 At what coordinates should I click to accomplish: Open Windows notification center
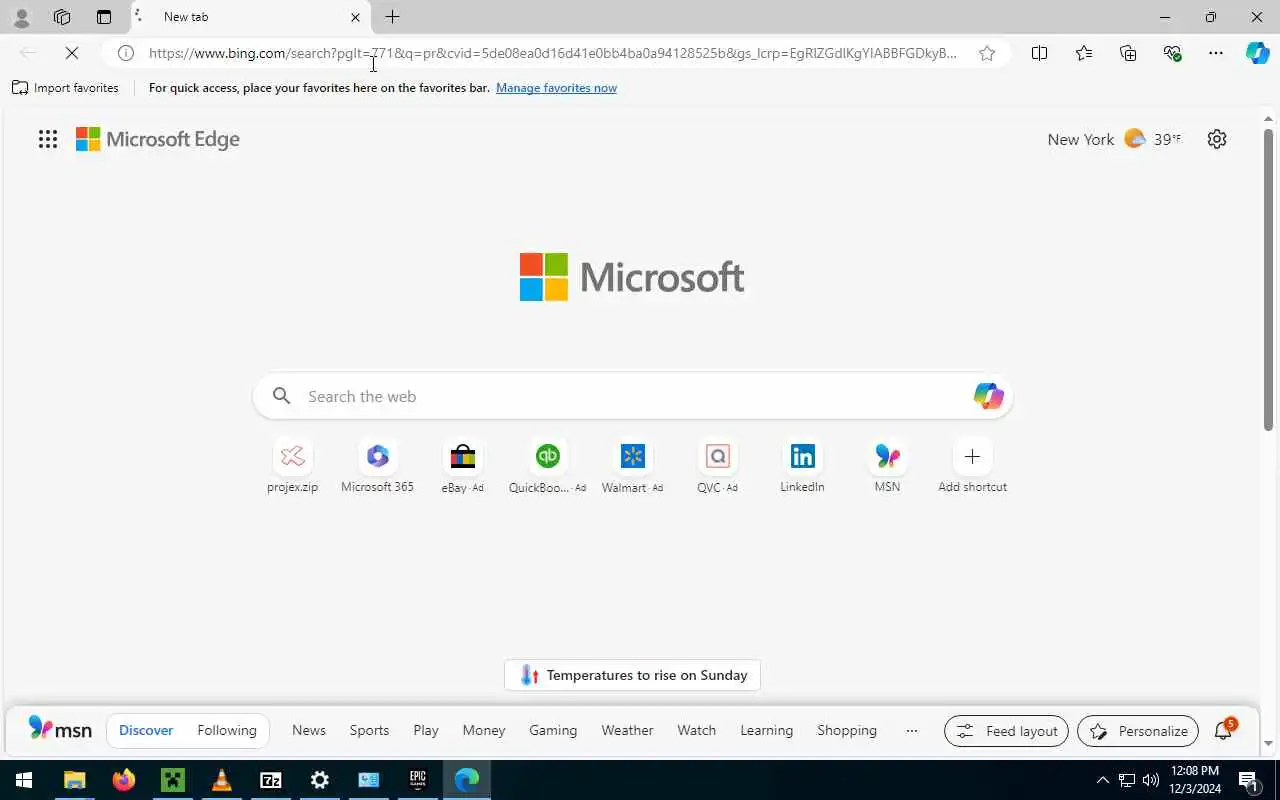(x=1248, y=780)
